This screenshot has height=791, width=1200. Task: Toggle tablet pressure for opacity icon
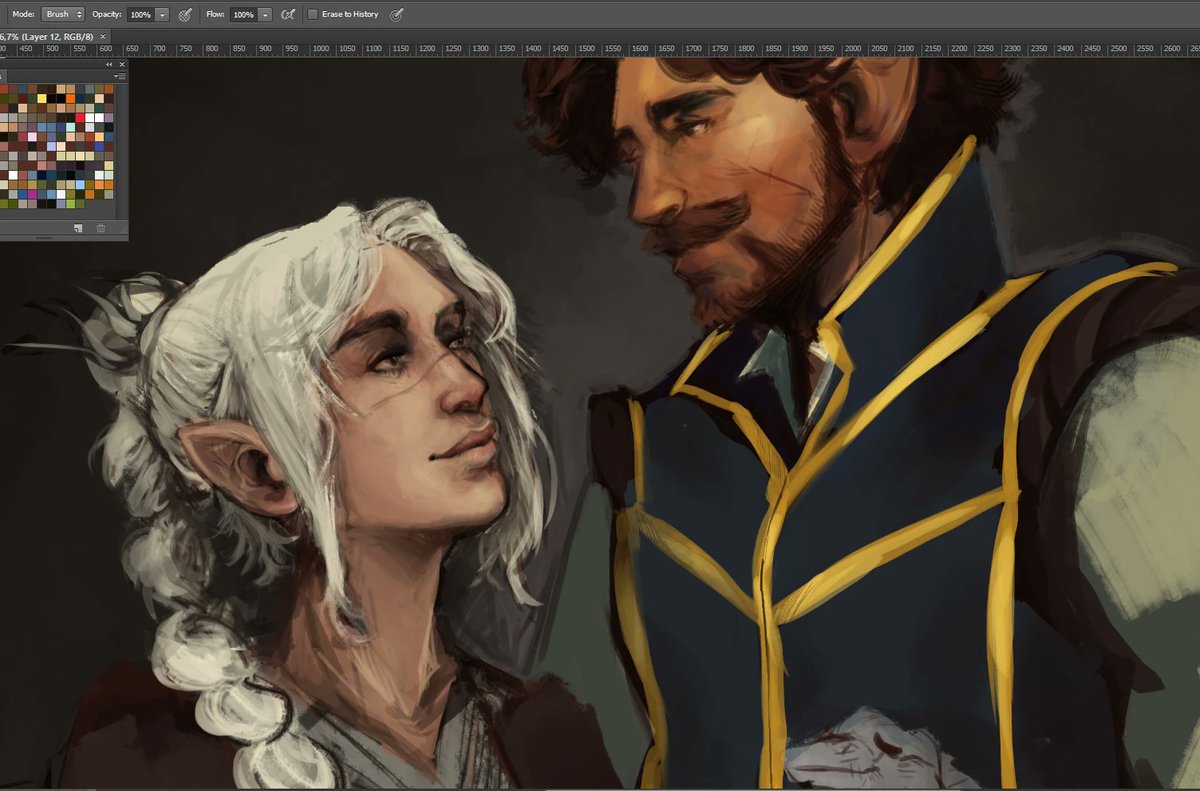tap(185, 15)
